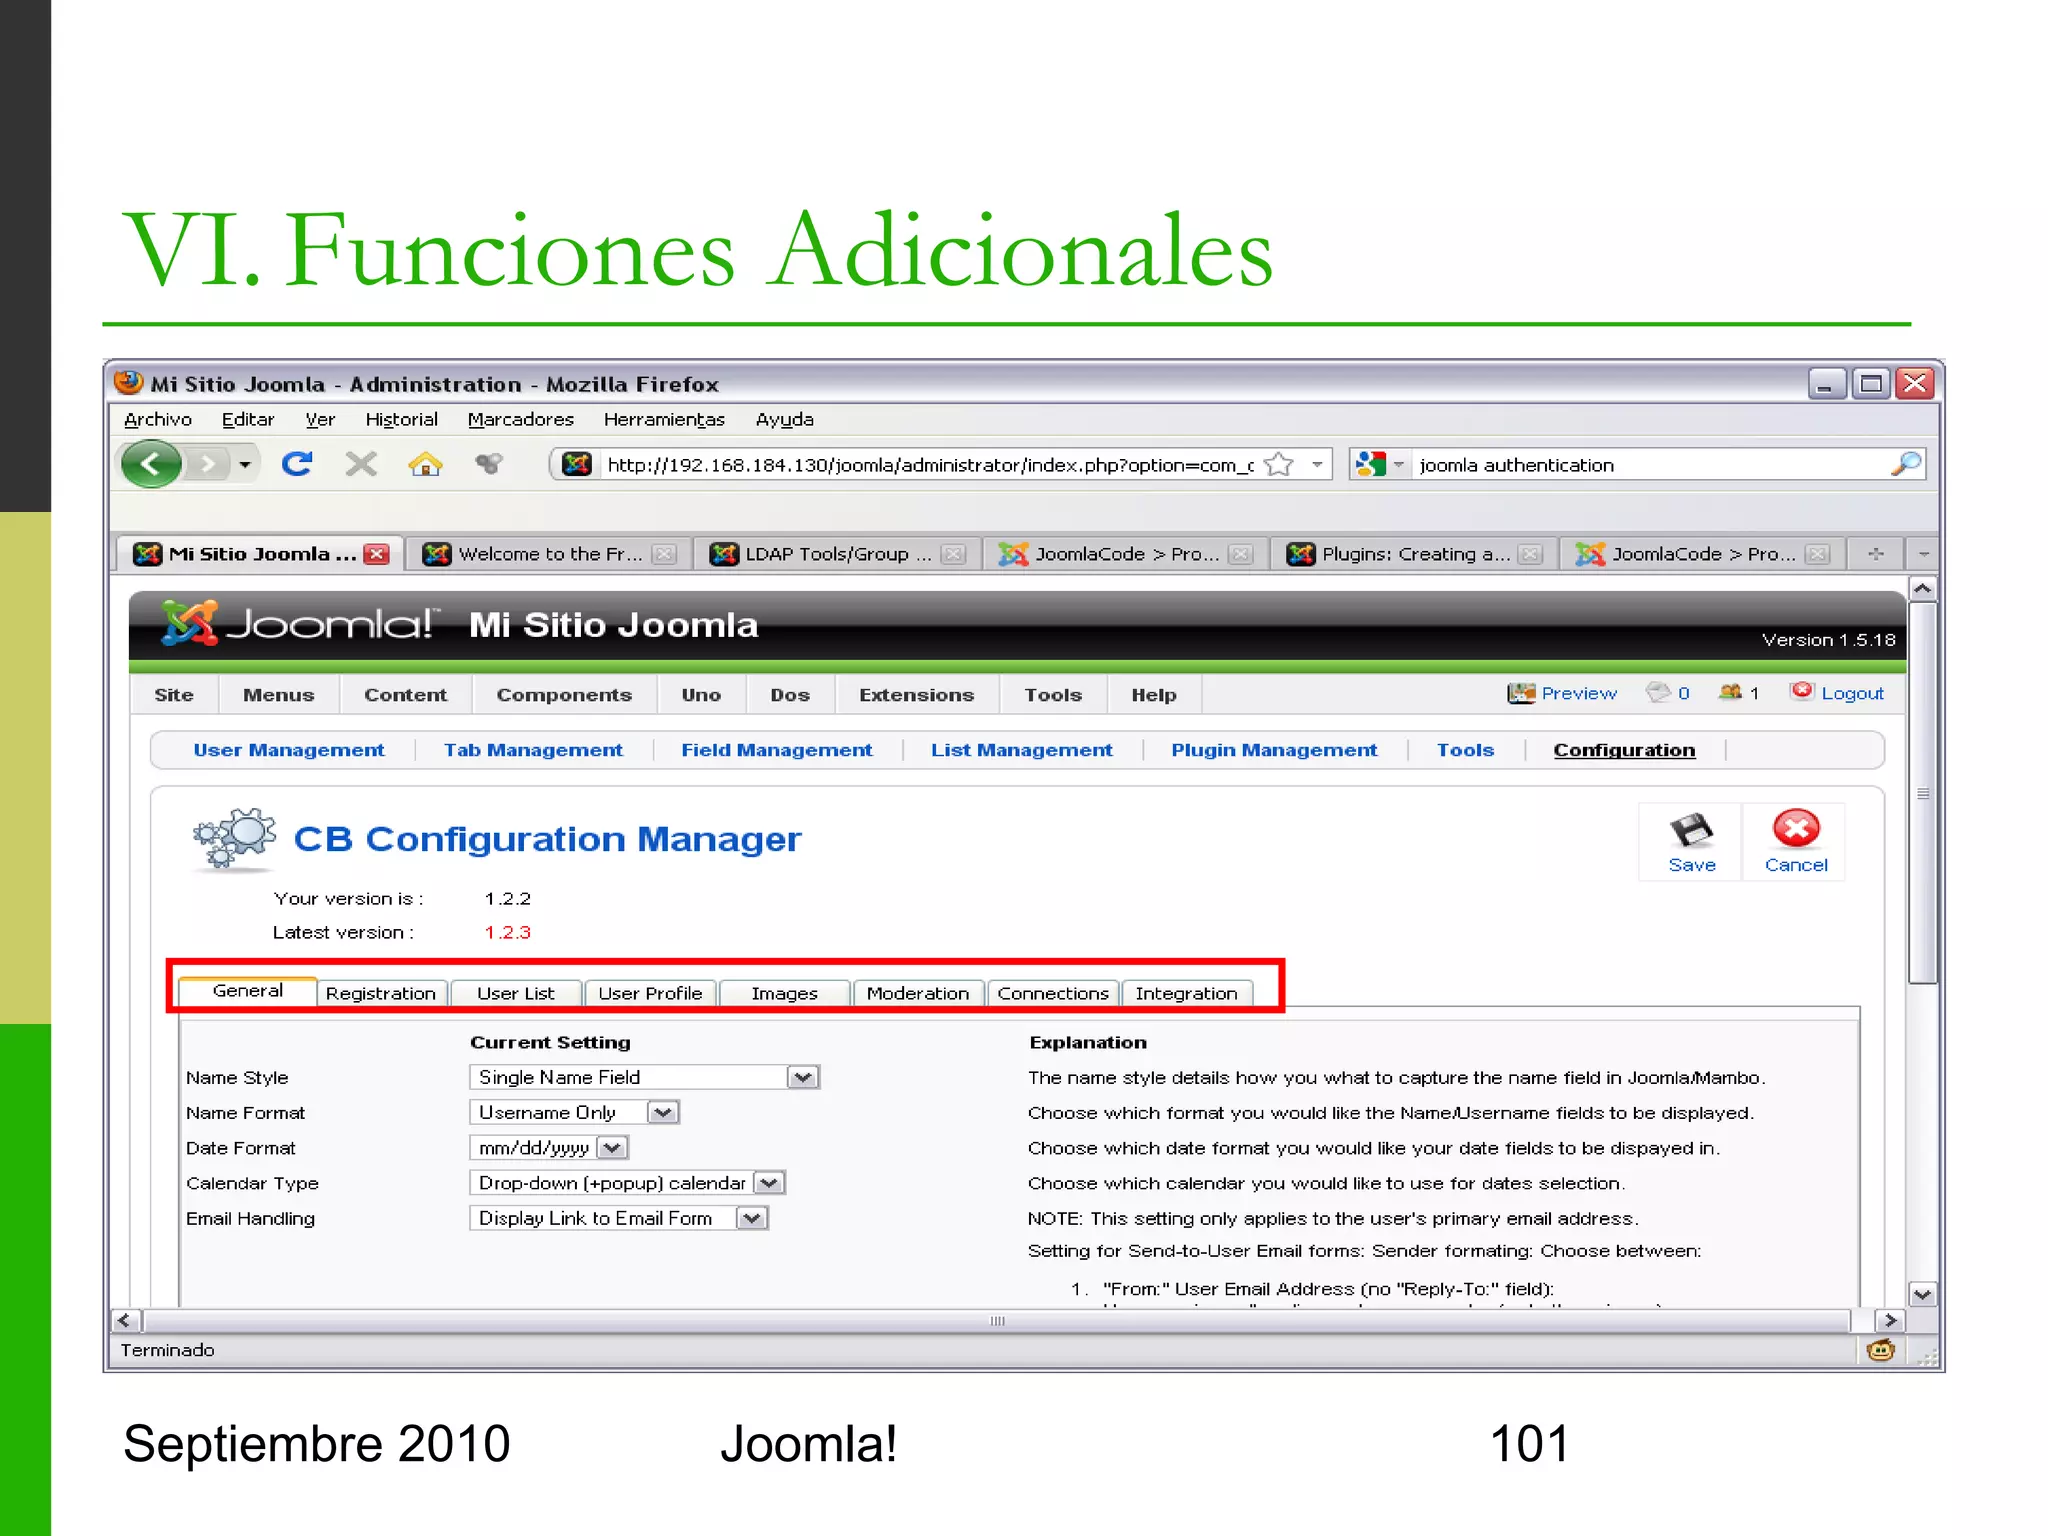This screenshot has height=1536, width=2048.
Task: Bookmark this page with the star icon
Action: click(1278, 464)
